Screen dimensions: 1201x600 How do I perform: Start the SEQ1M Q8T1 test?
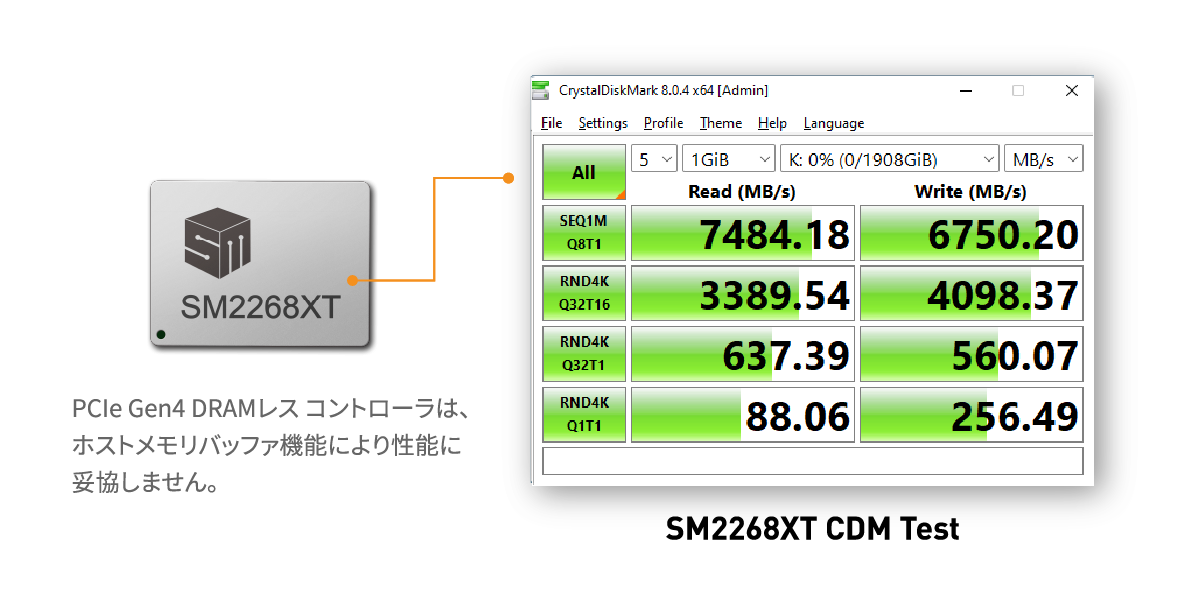[x=584, y=234]
